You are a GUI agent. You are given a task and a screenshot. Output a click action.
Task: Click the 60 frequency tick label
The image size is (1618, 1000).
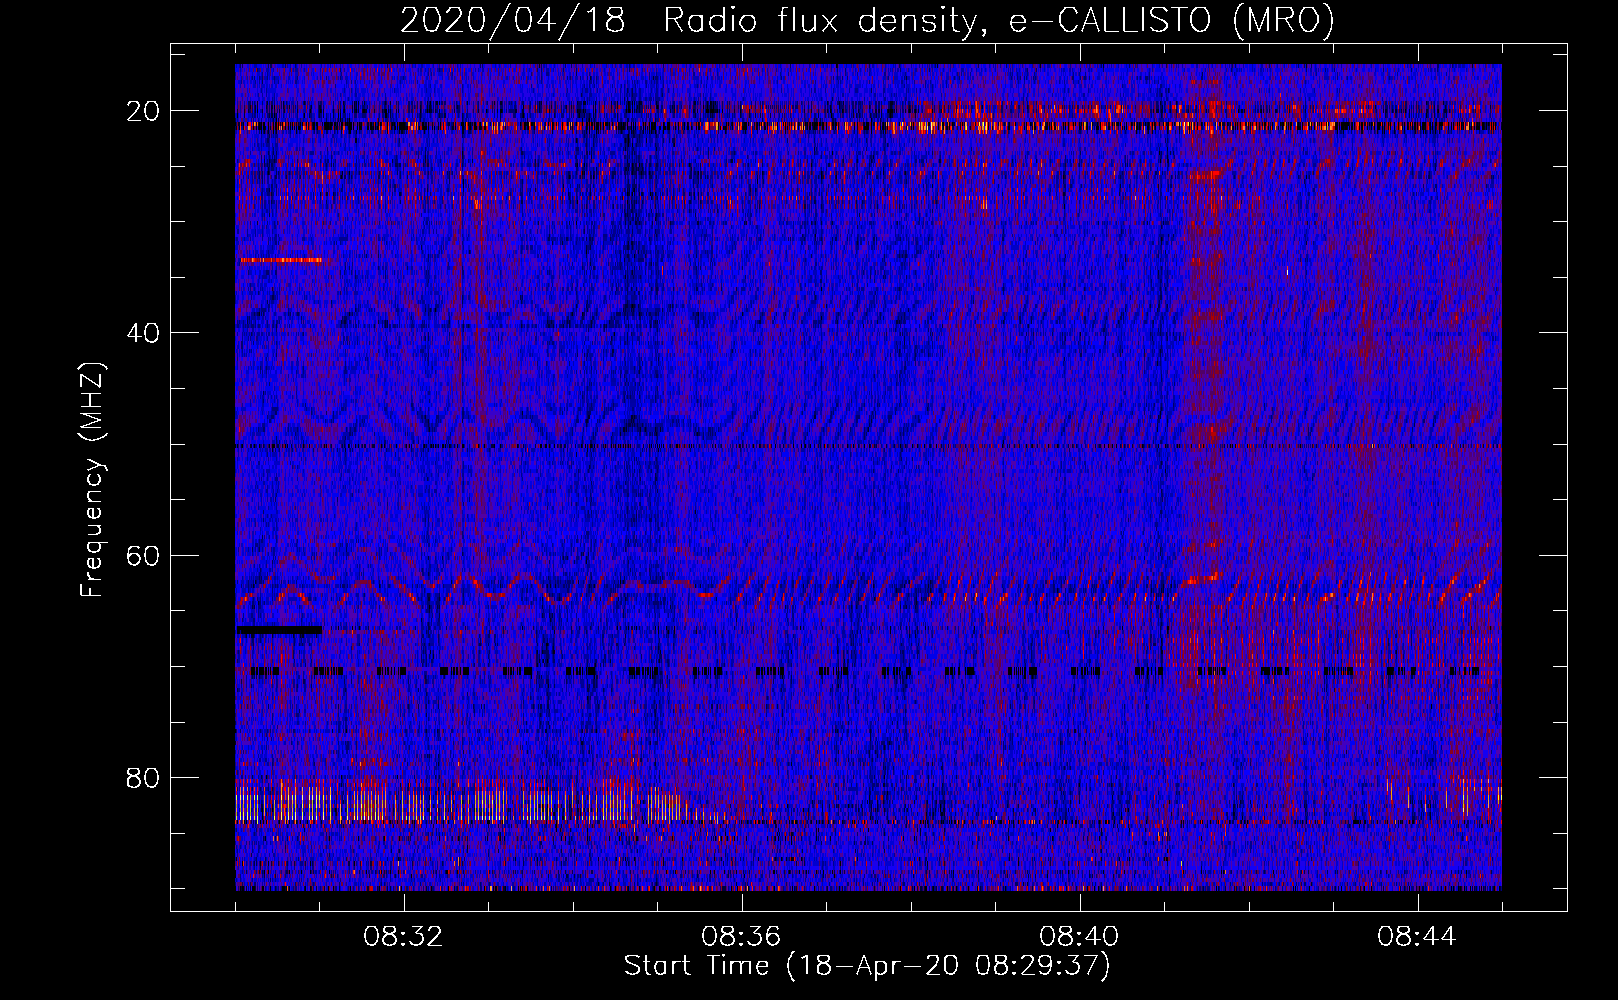(x=143, y=555)
